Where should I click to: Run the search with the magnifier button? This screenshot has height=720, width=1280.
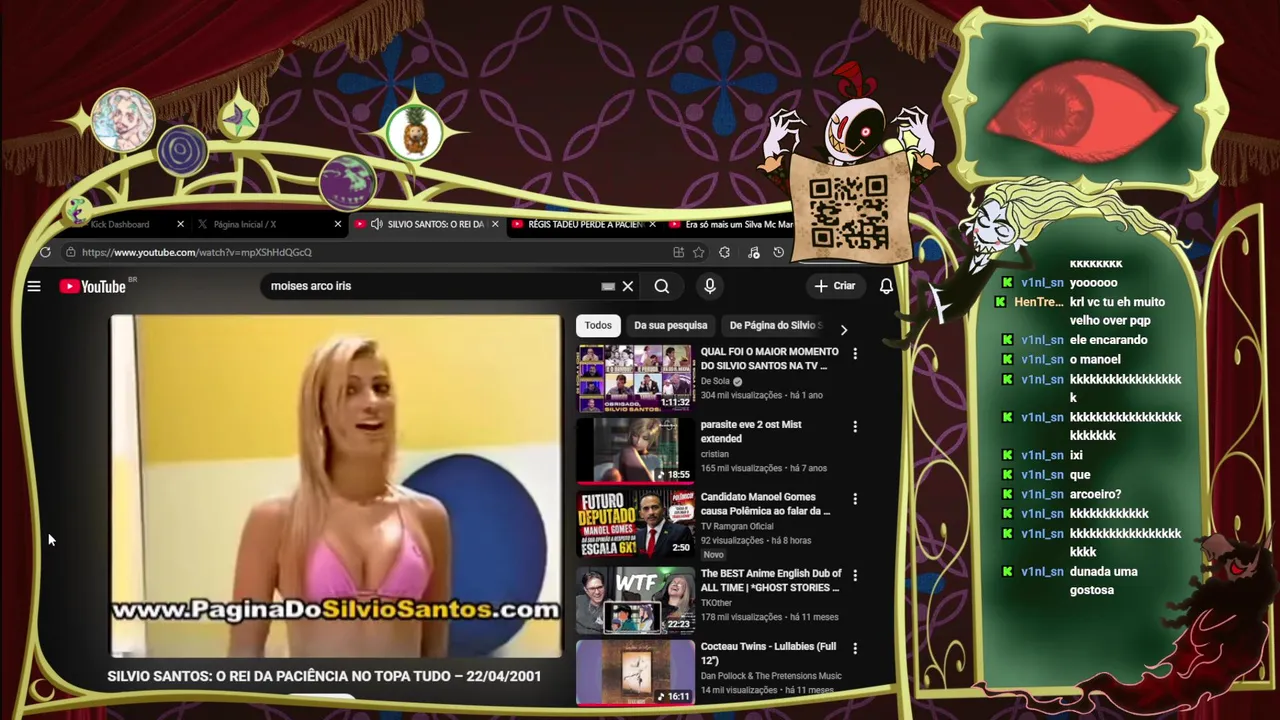662,286
